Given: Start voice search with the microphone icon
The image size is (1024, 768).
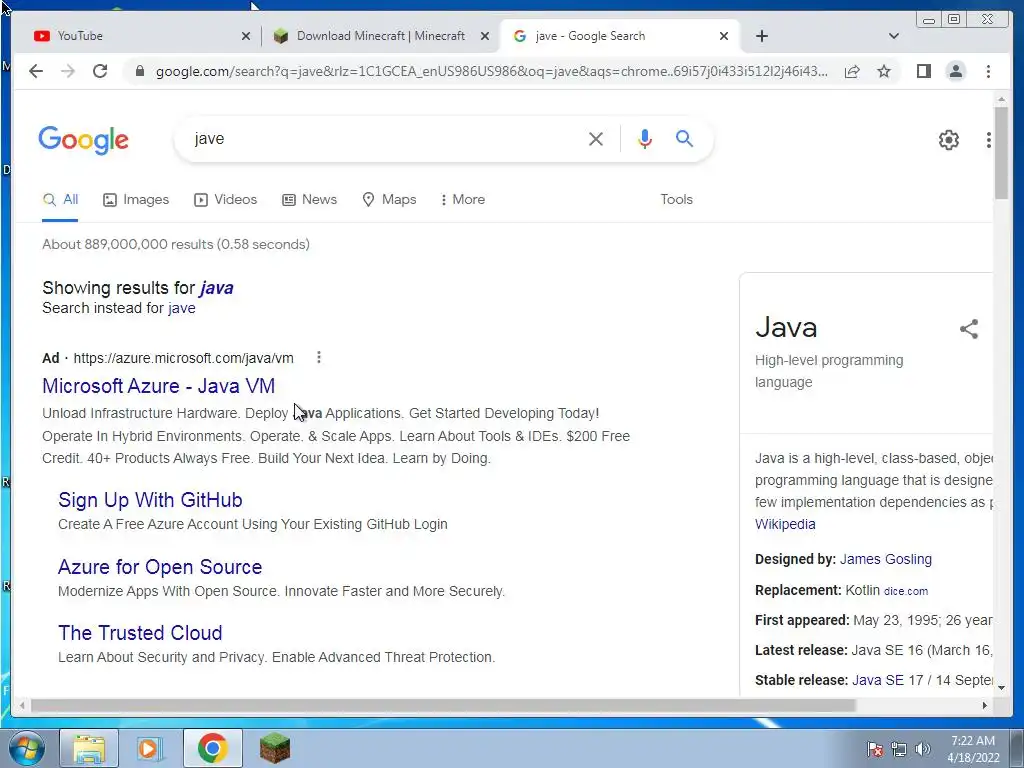Looking at the screenshot, I should (645, 138).
